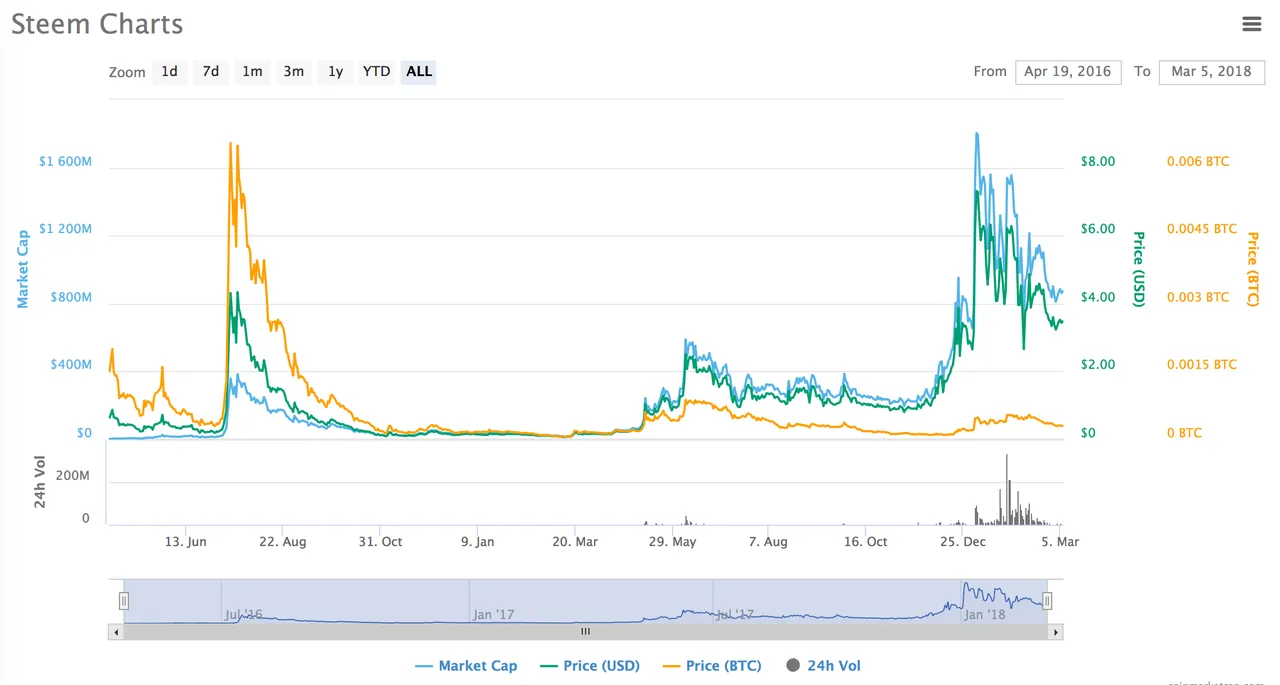Click the navigator scrollbar thumb

[x=586, y=632]
